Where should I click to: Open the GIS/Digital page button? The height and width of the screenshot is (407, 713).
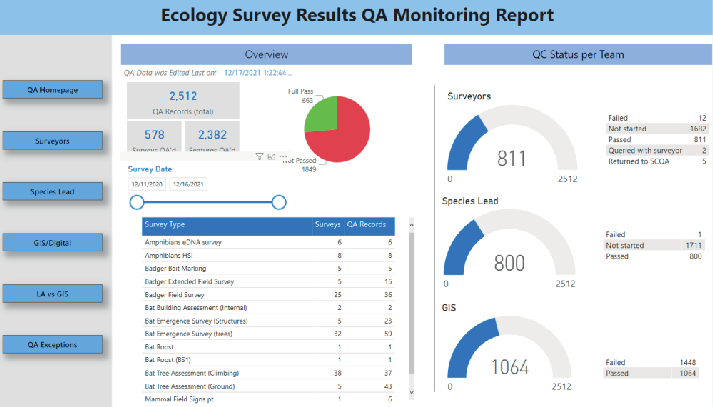[53, 242]
